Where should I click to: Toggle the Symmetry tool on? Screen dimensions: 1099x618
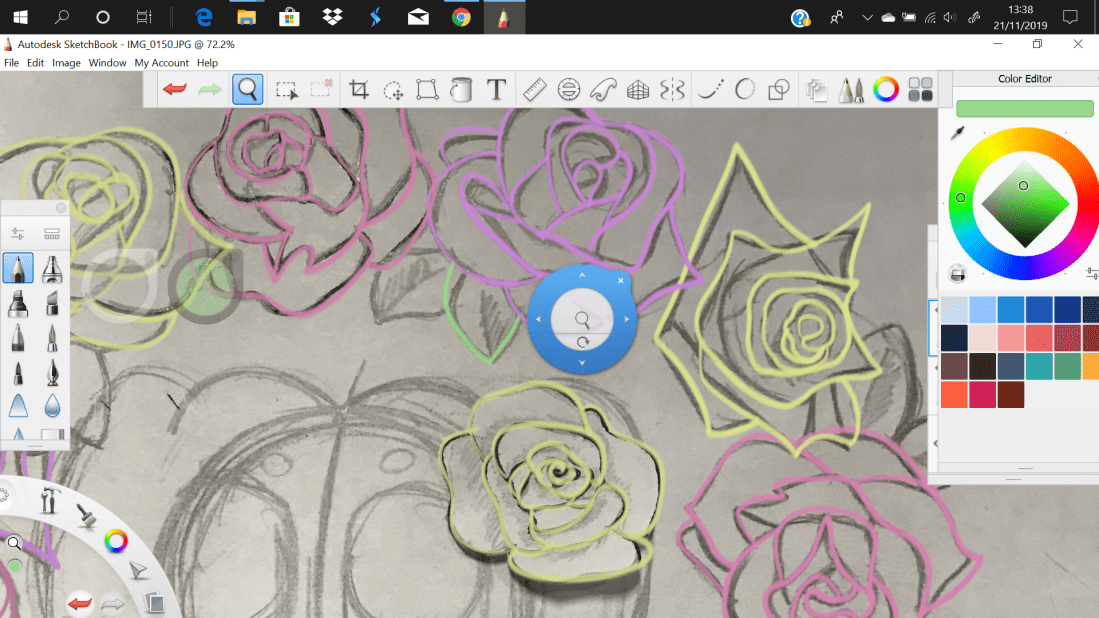[x=672, y=90]
